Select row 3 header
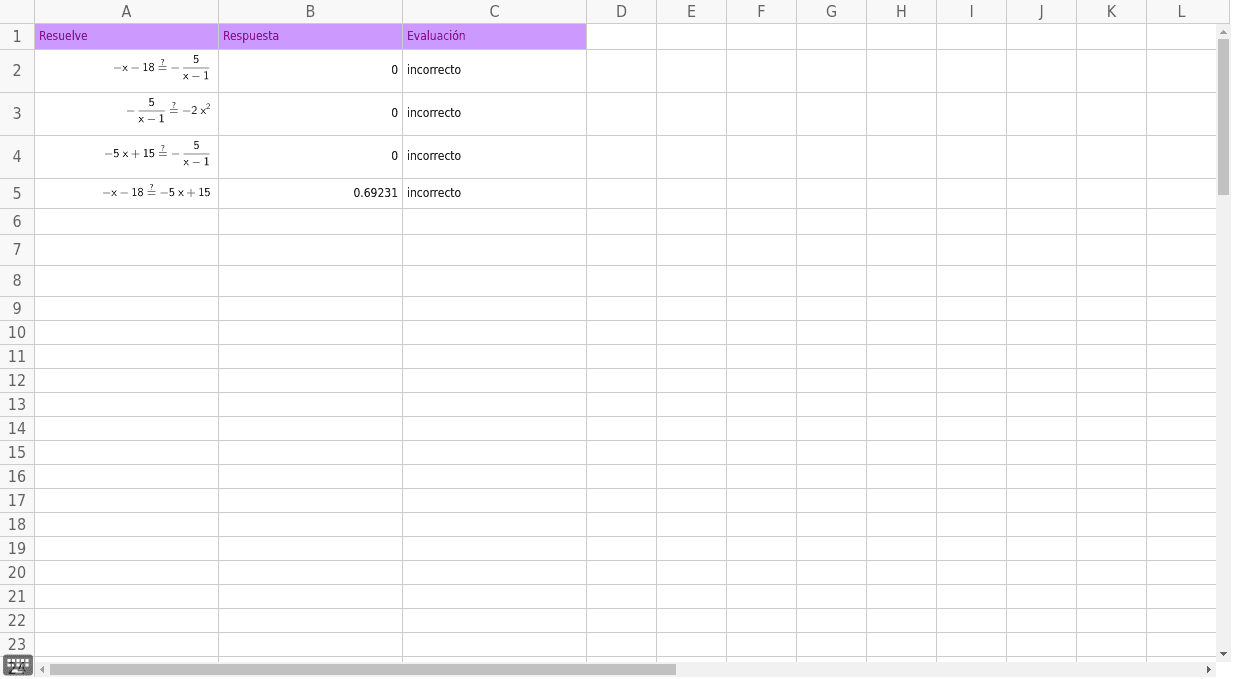This screenshot has height=679, width=1233. [17, 114]
